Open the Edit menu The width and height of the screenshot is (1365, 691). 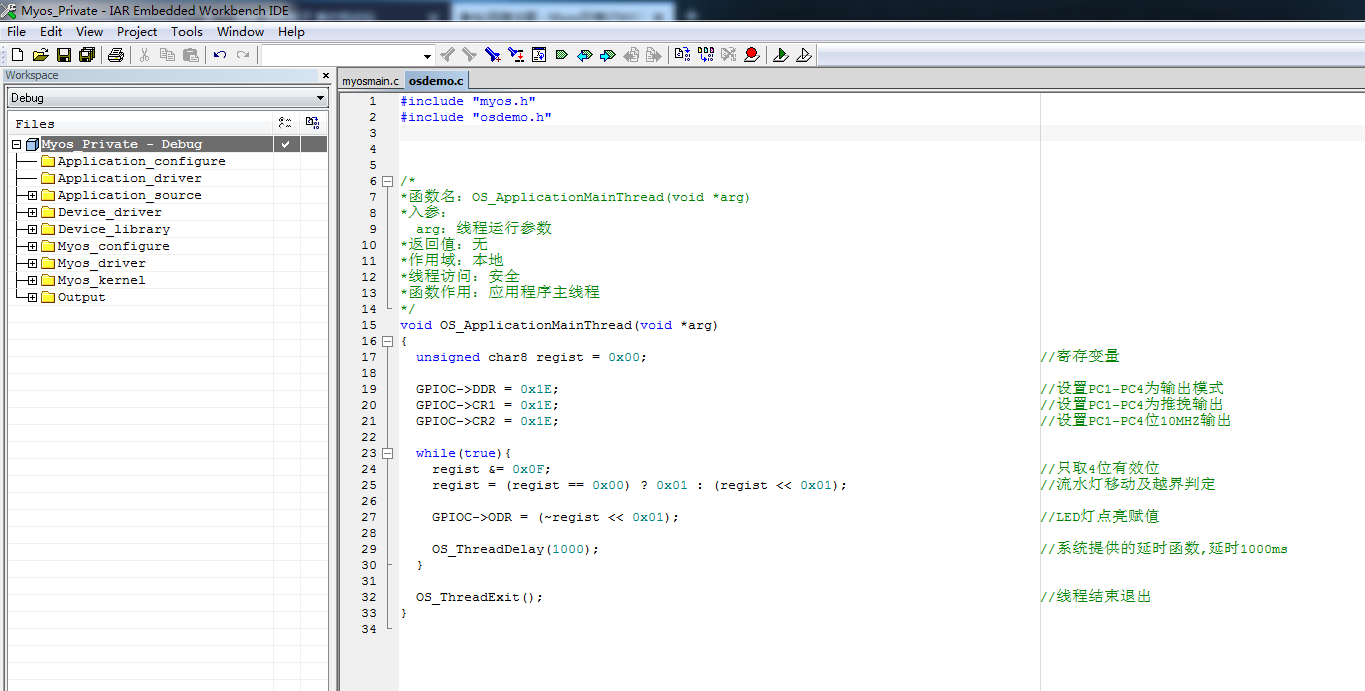click(51, 31)
